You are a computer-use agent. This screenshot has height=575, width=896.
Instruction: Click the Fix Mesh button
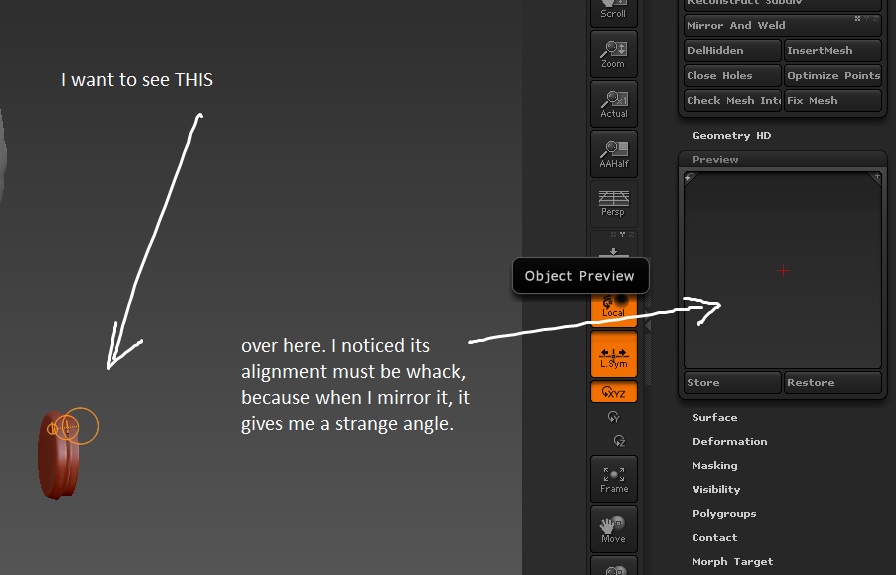[833, 101]
